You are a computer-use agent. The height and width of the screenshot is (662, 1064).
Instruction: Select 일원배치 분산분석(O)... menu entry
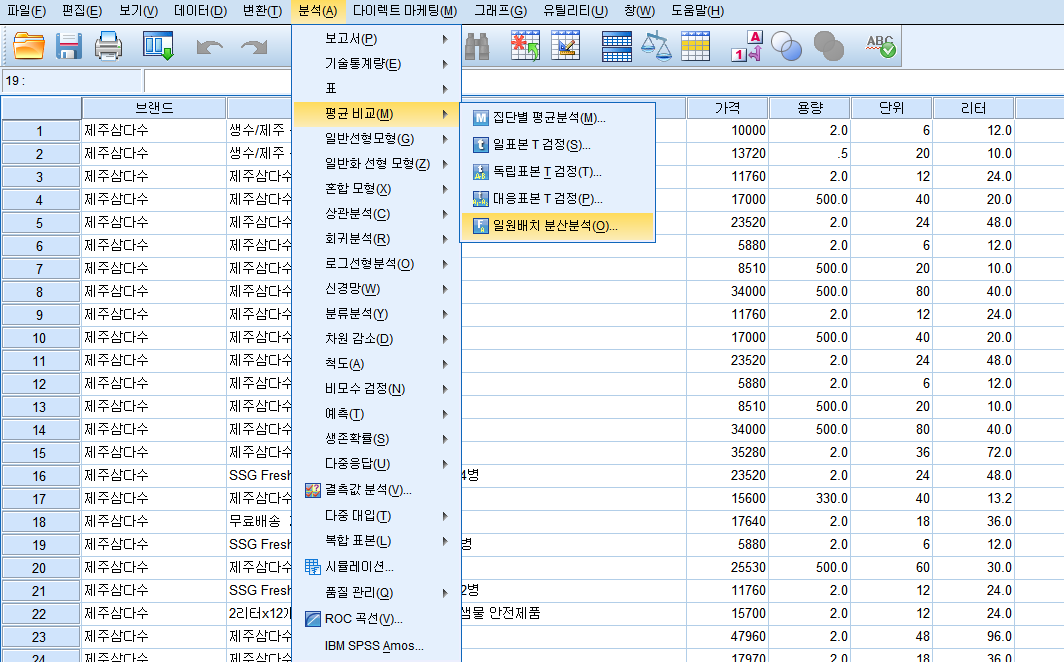click(557, 226)
